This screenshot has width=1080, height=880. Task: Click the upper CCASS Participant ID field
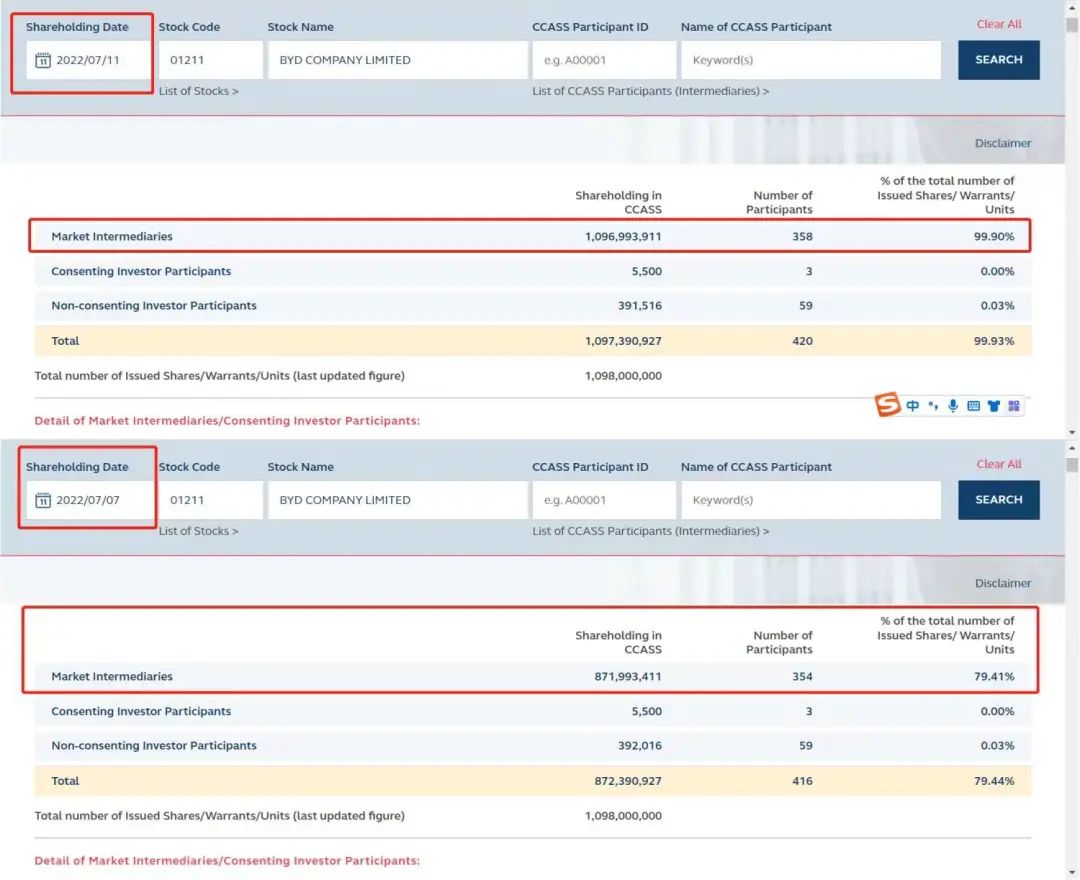coord(603,60)
